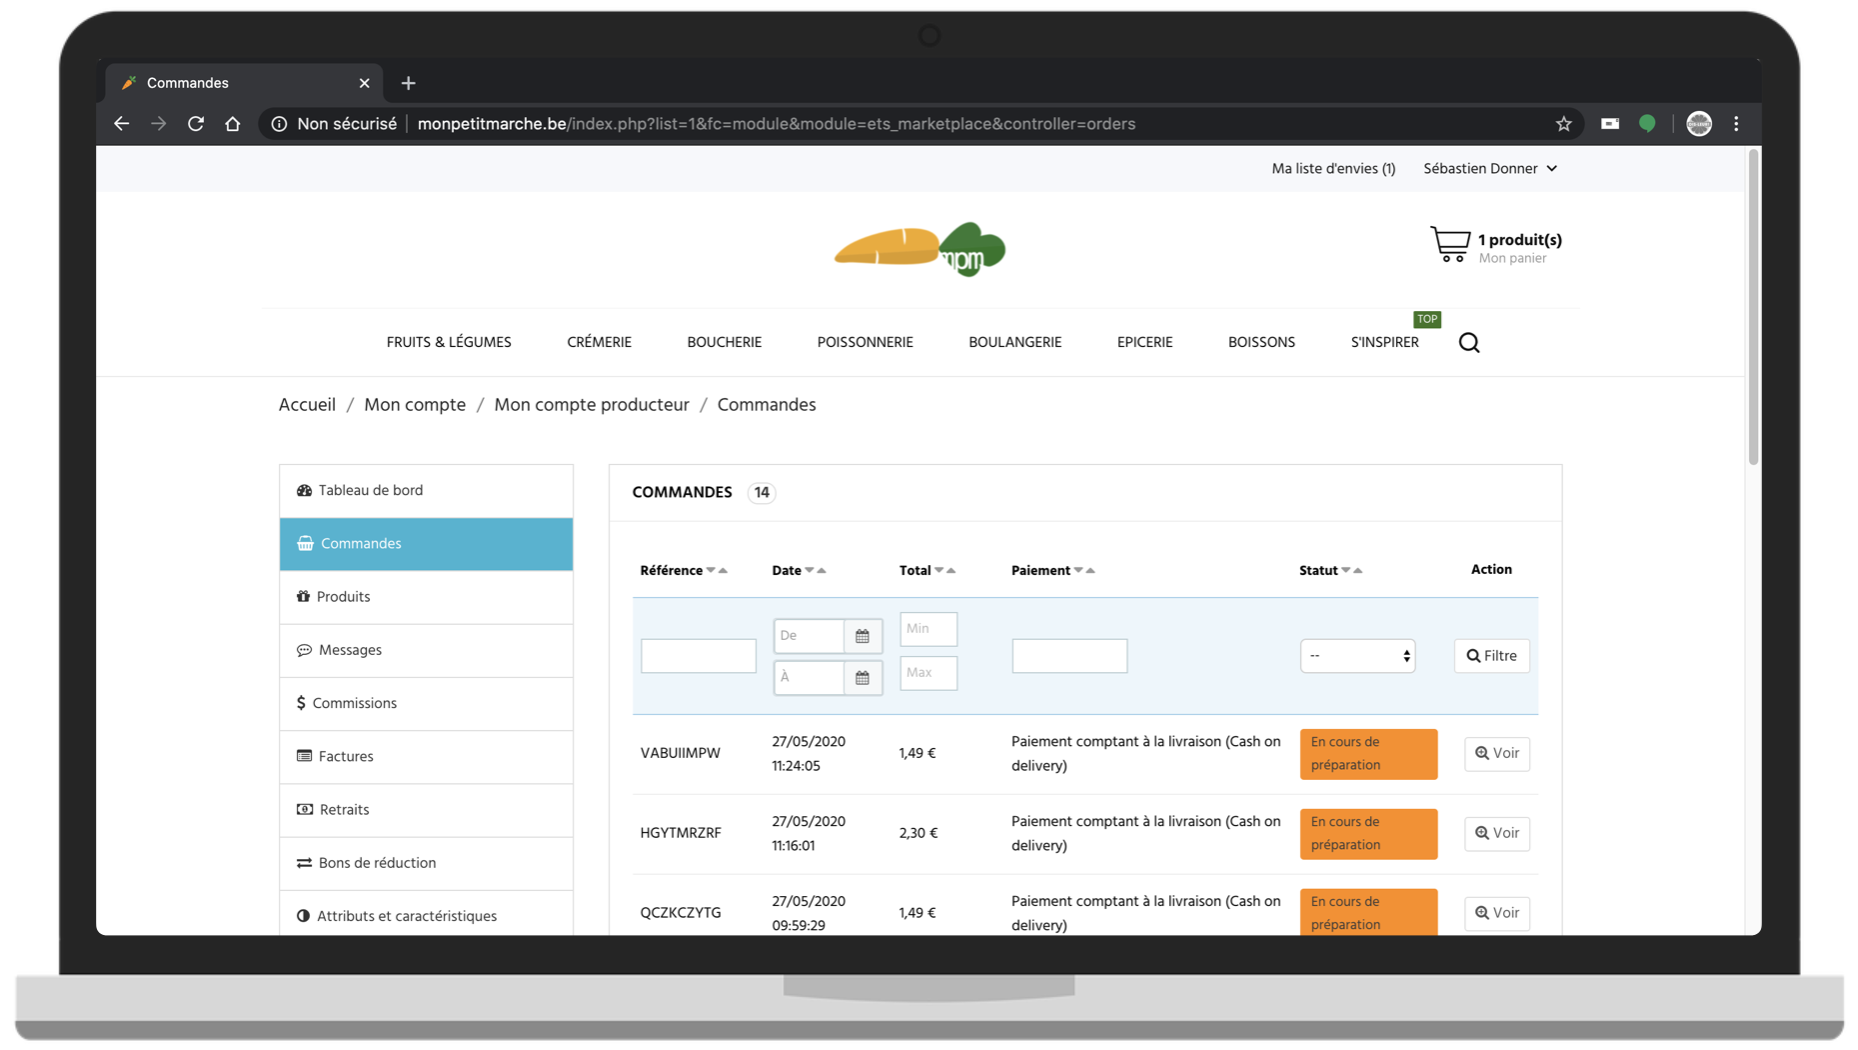Bookmark this page with the star icon
The image size is (1858, 1050).
tap(1564, 124)
